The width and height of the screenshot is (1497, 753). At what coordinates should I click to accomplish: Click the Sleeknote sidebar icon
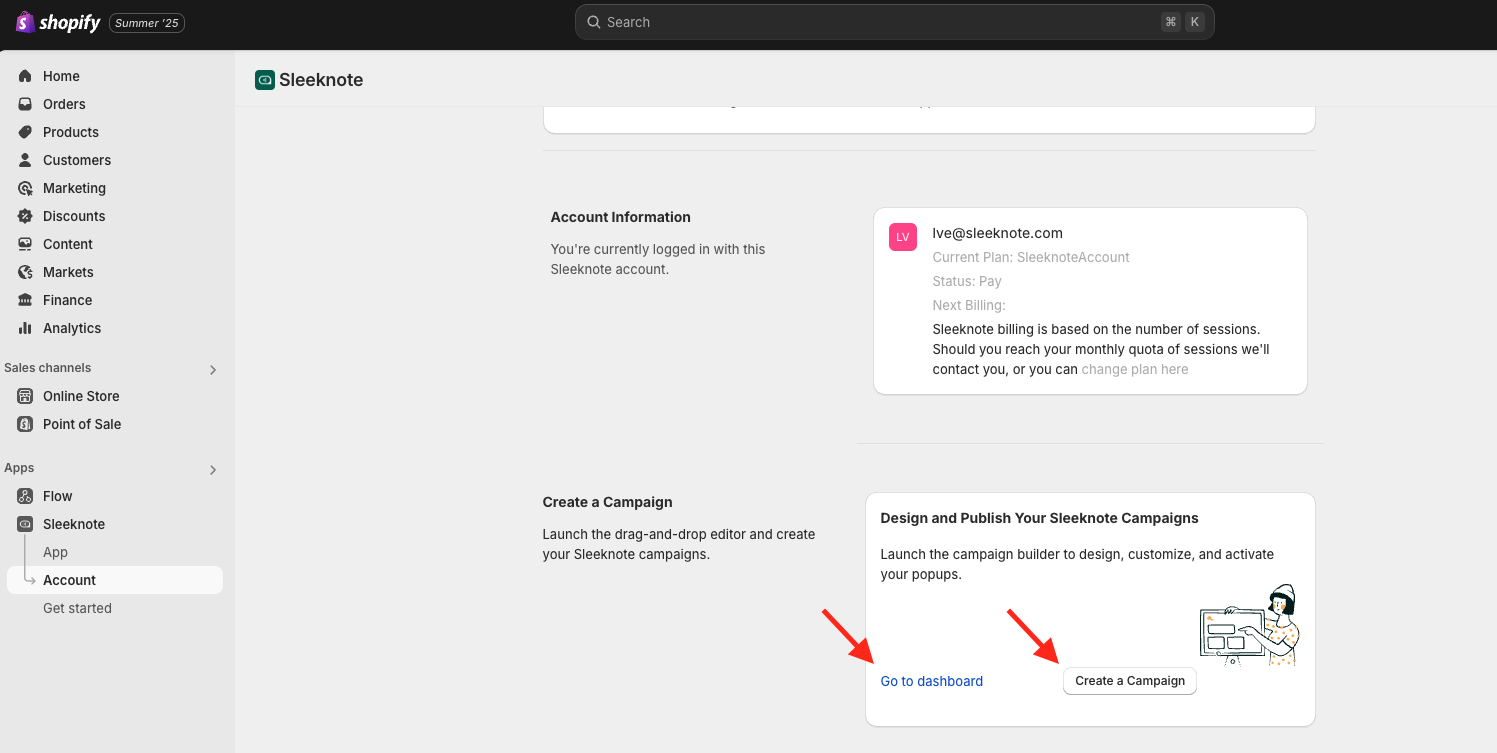click(x=25, y=524)
